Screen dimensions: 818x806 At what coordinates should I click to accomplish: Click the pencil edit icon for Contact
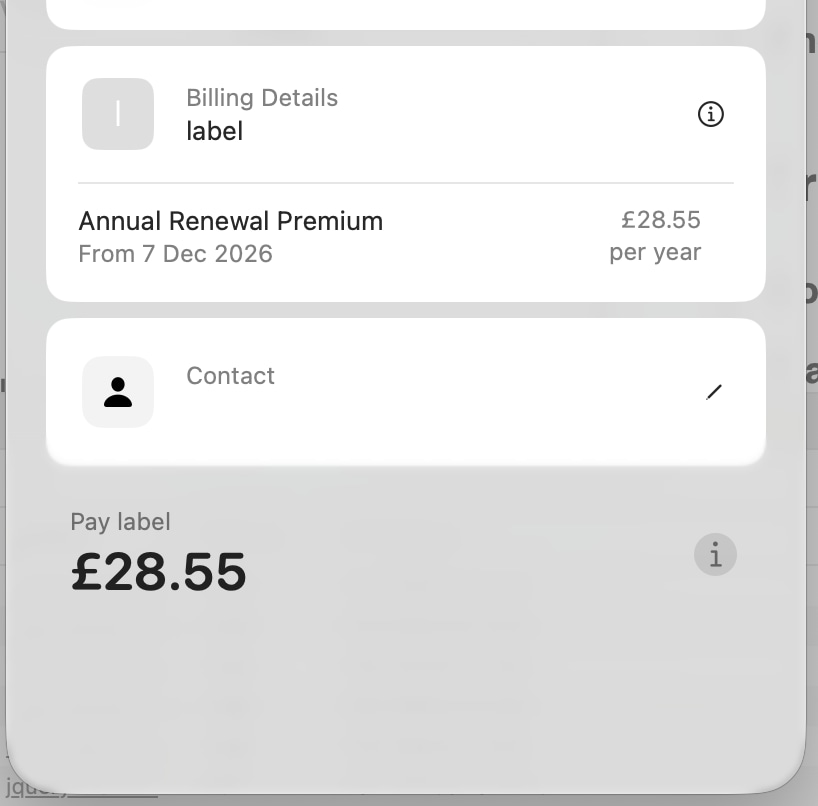[x=713, y=392]
